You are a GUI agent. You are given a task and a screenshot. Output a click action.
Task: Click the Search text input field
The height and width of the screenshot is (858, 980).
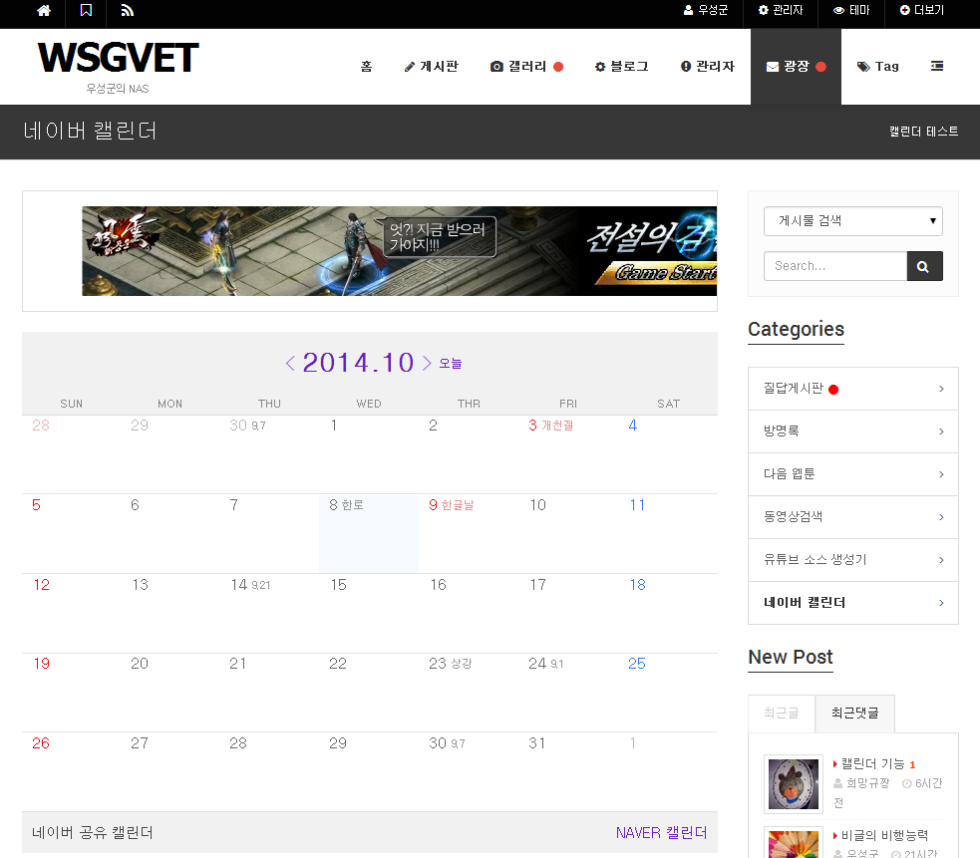tap(835, 266)
